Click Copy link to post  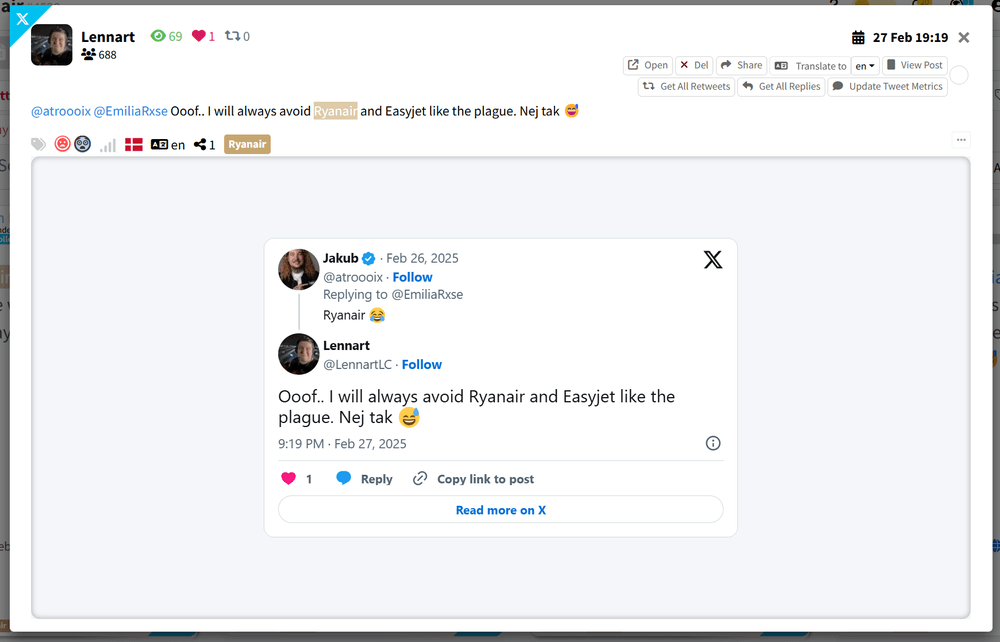click(473, 479)
